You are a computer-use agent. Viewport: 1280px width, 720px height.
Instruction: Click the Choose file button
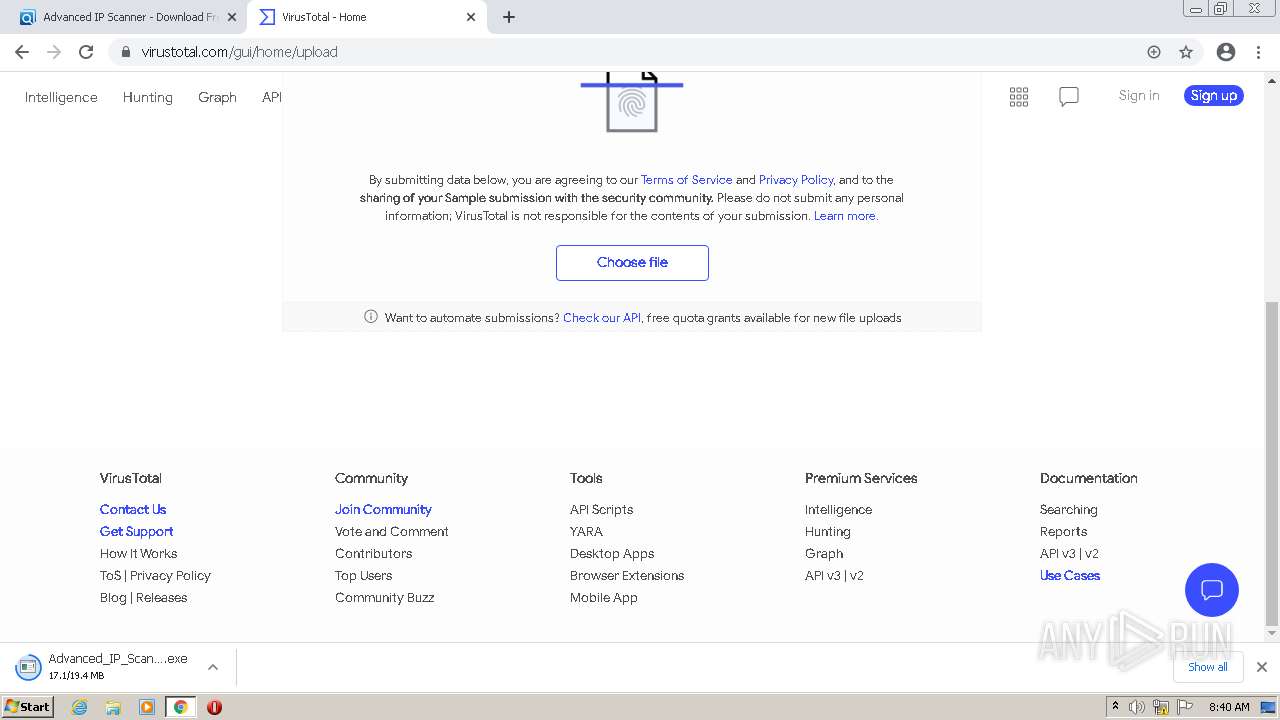(632, 263)
